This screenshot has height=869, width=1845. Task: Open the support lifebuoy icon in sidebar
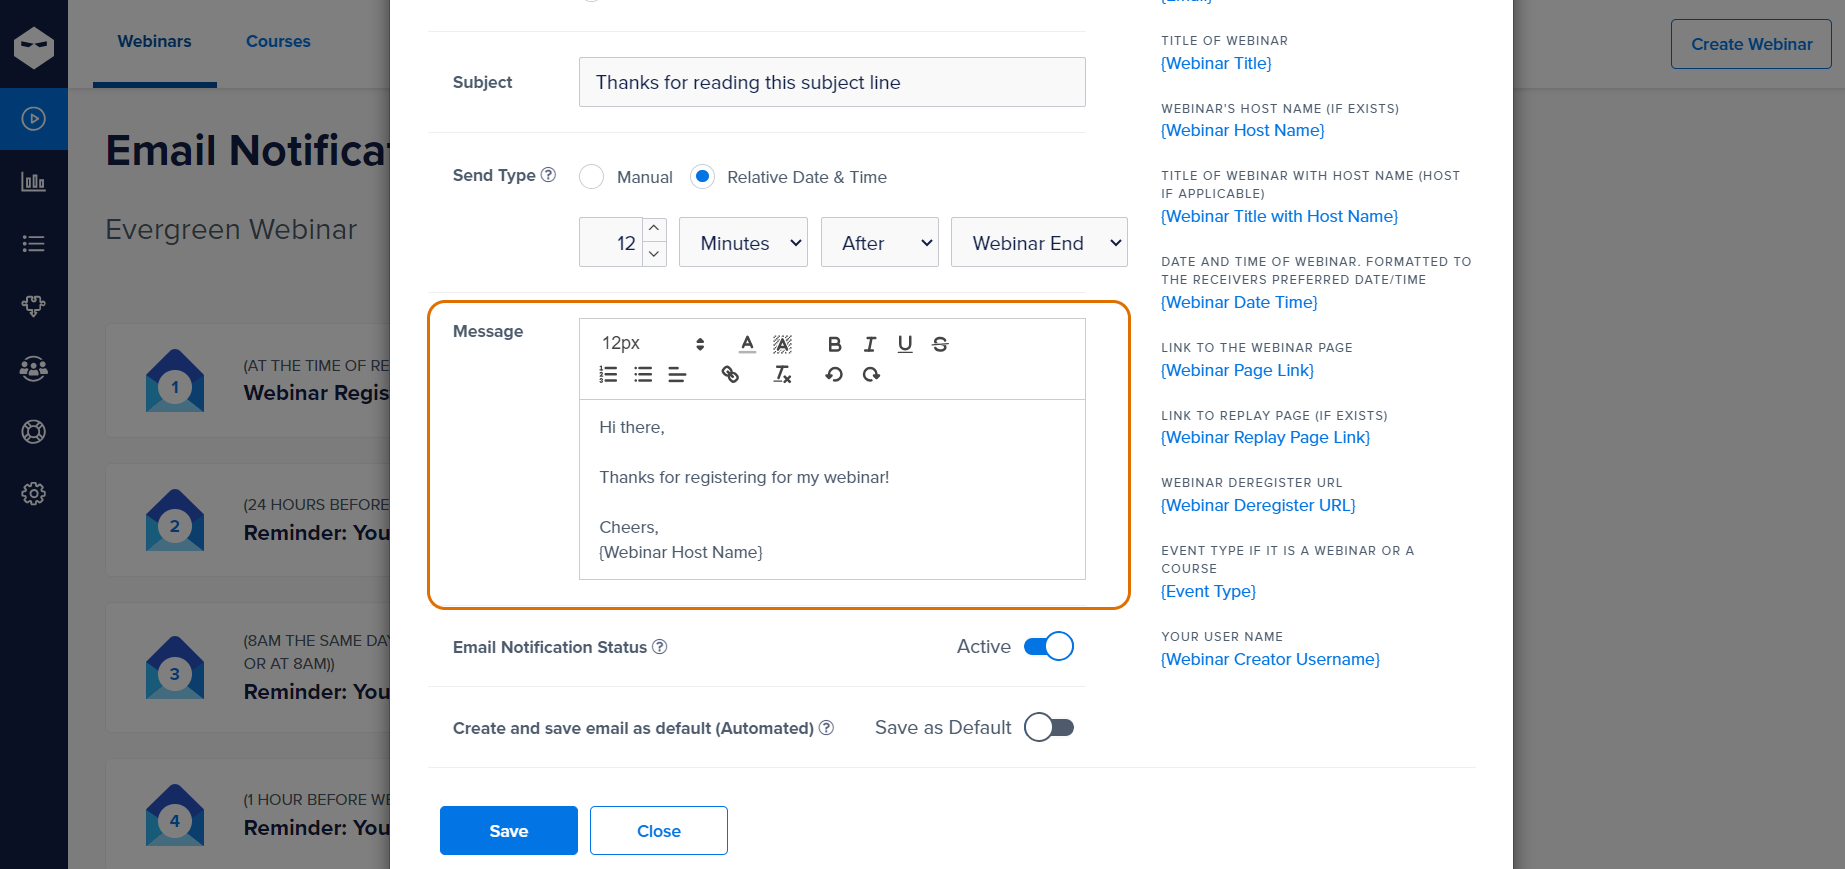click(34, 431)
